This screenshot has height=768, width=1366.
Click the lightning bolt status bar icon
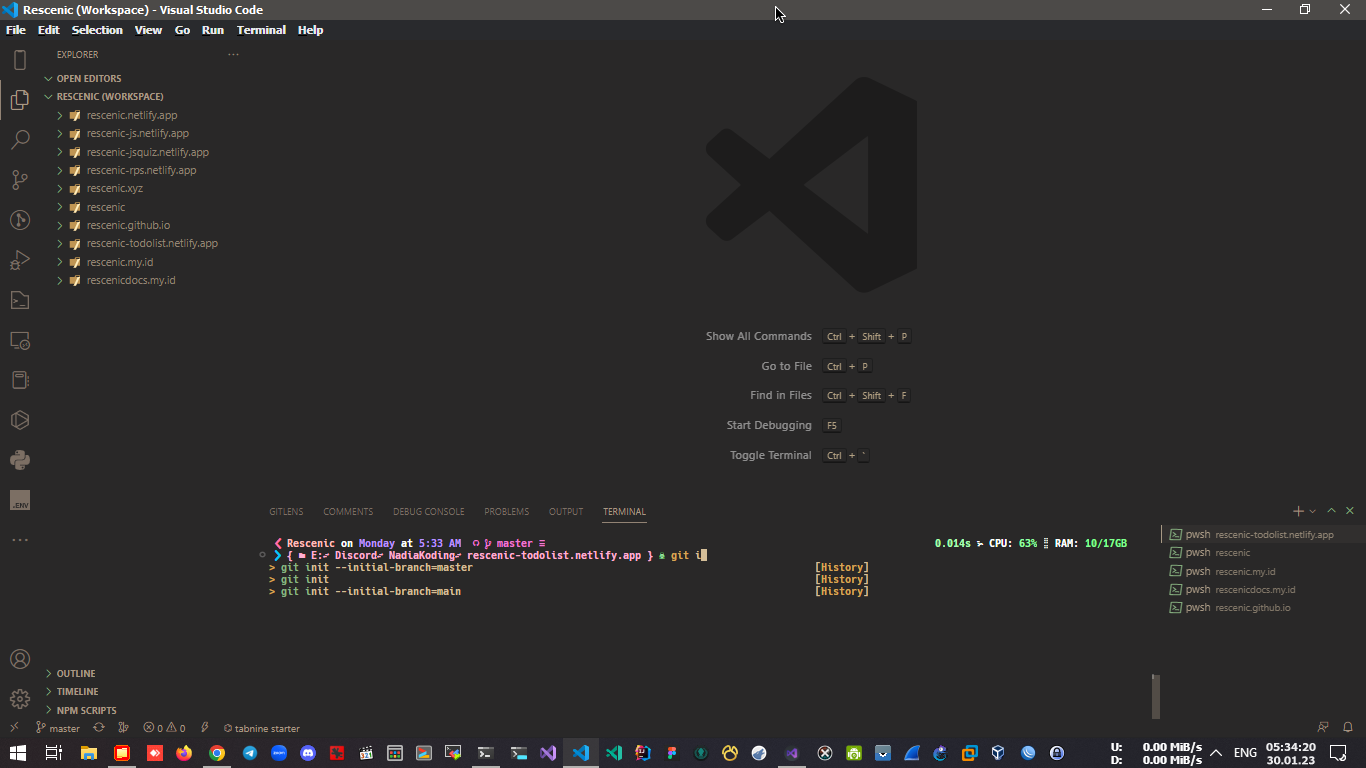pyautogui.click(x=205, y=728)
